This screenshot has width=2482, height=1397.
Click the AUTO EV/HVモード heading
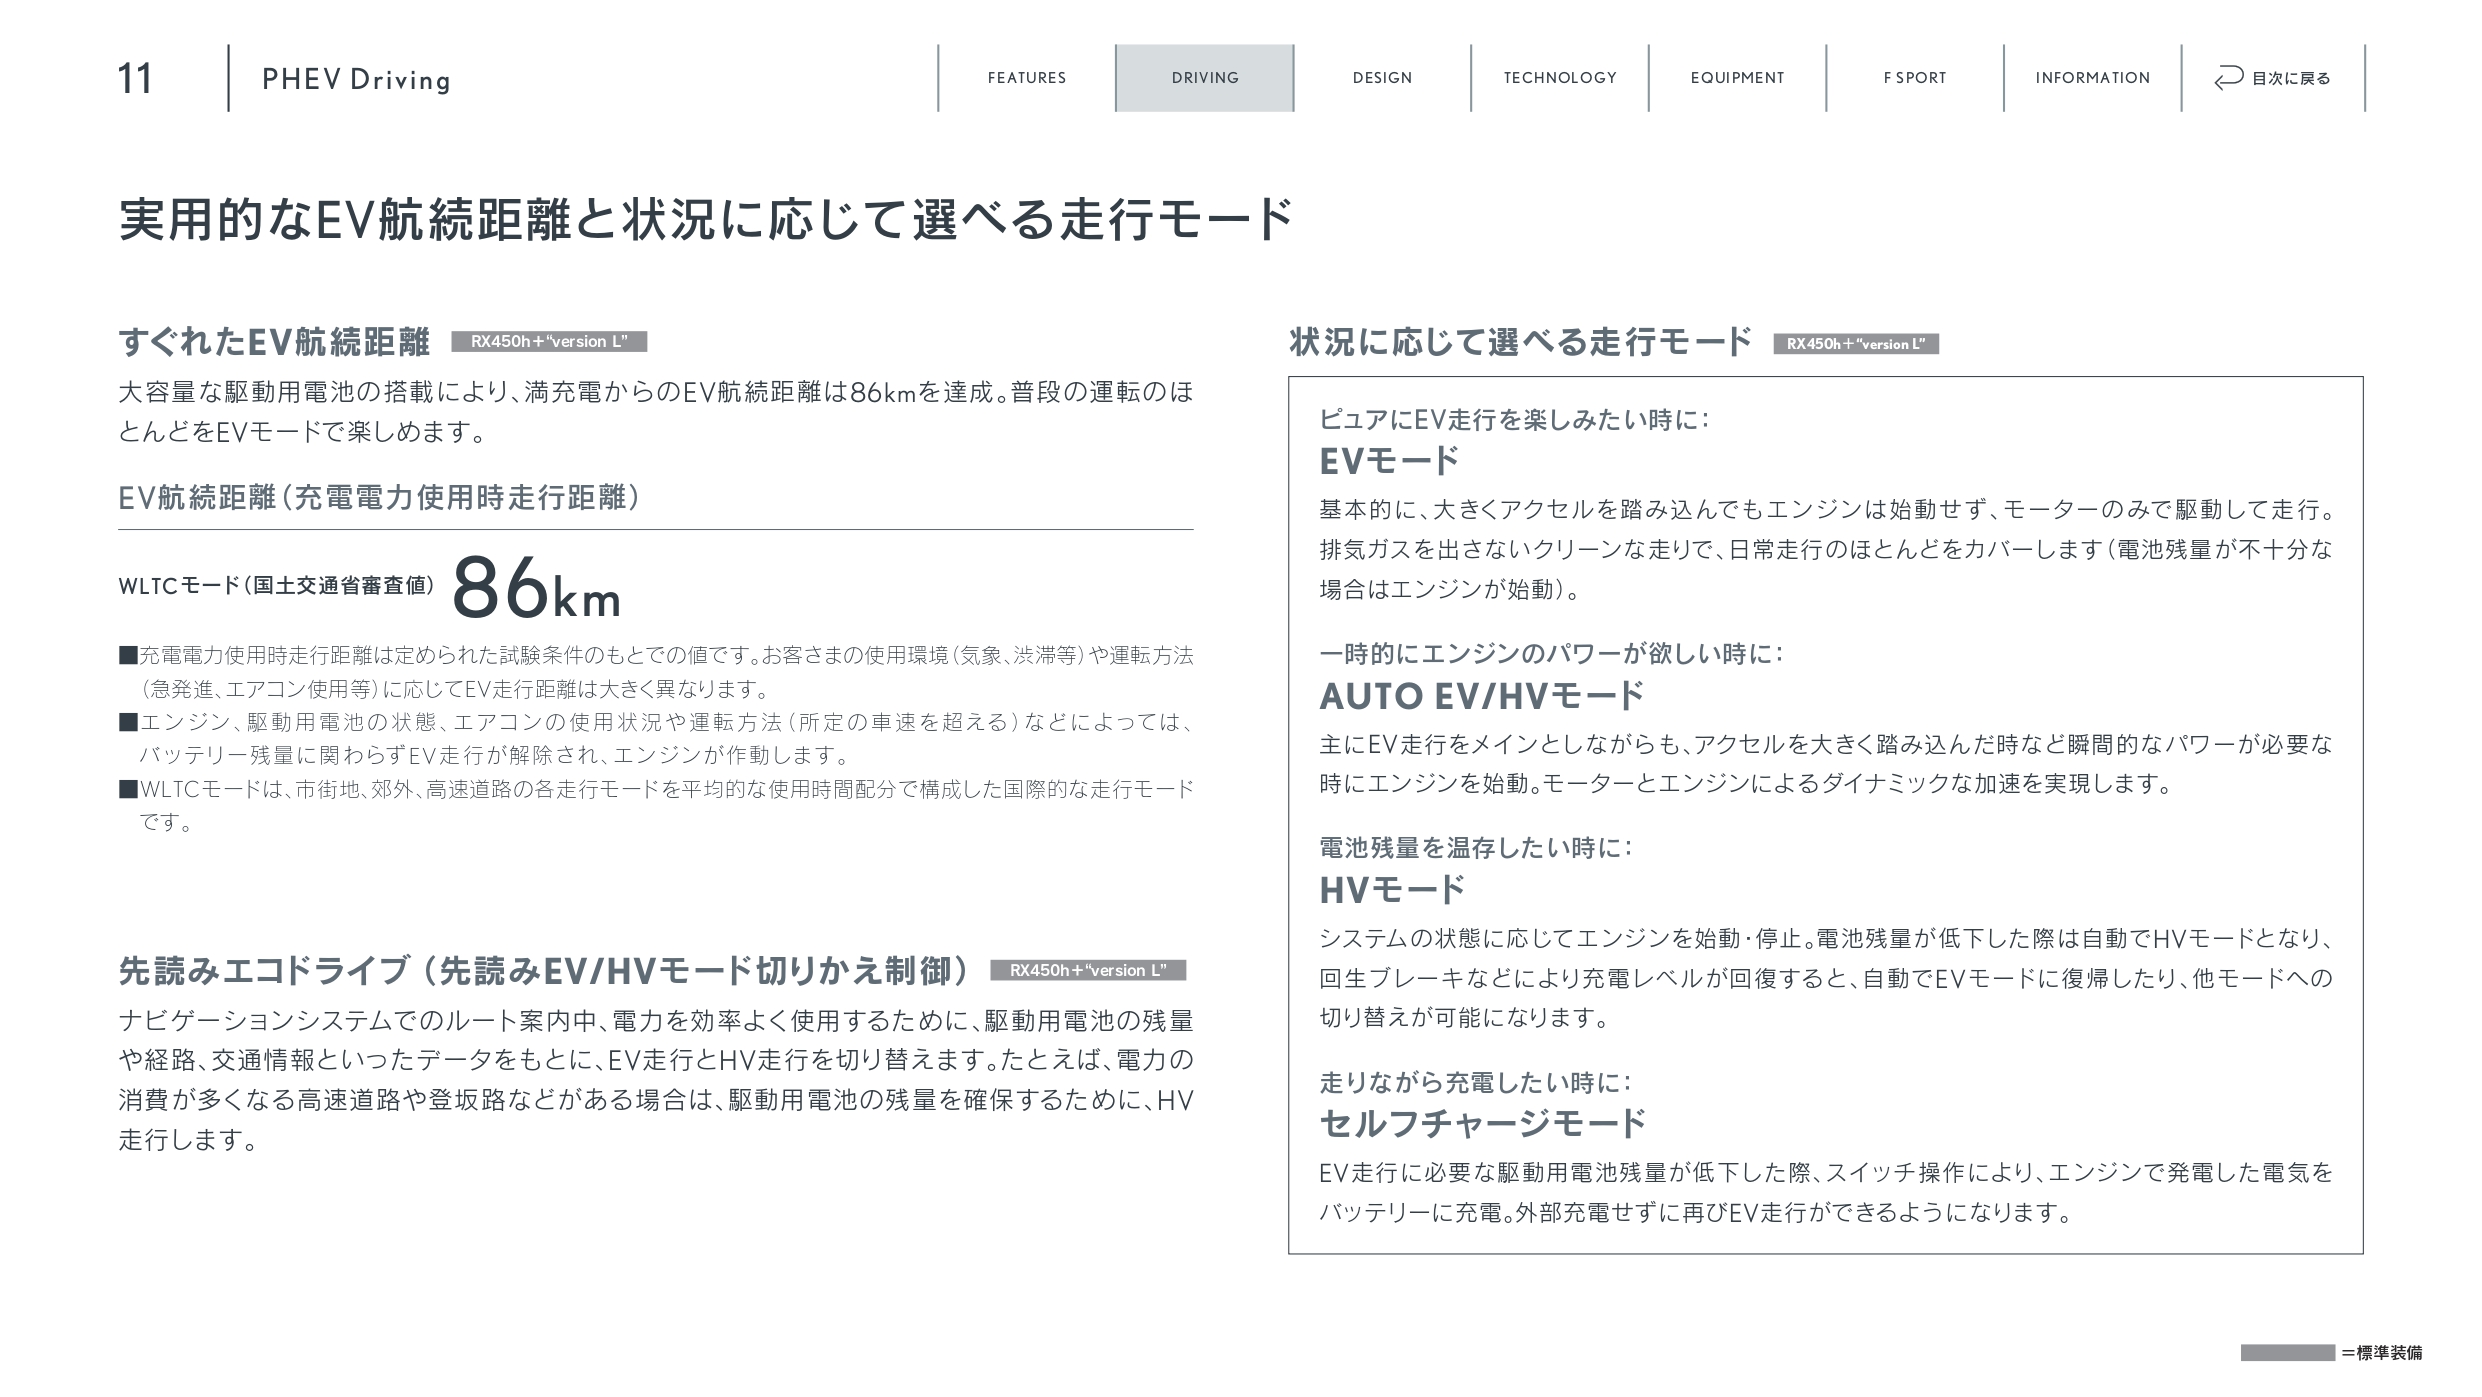tap(1481, 696)
